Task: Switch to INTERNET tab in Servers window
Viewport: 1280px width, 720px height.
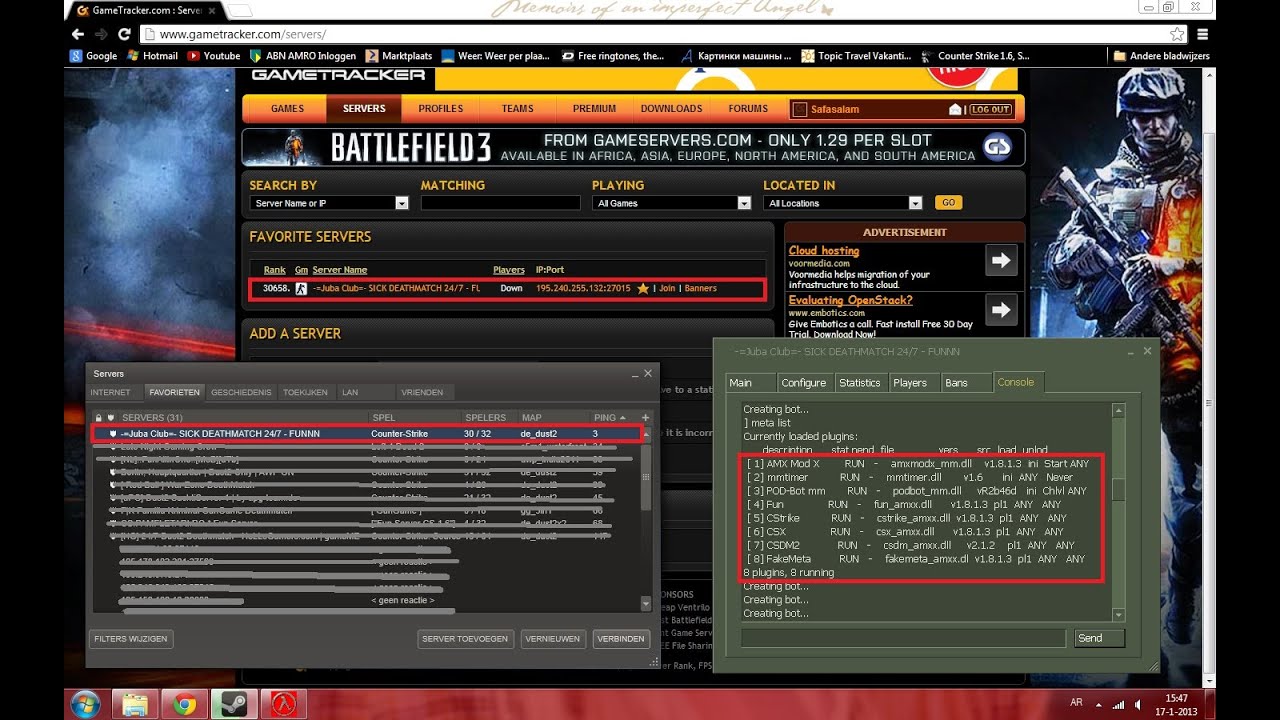Action: 110,392
